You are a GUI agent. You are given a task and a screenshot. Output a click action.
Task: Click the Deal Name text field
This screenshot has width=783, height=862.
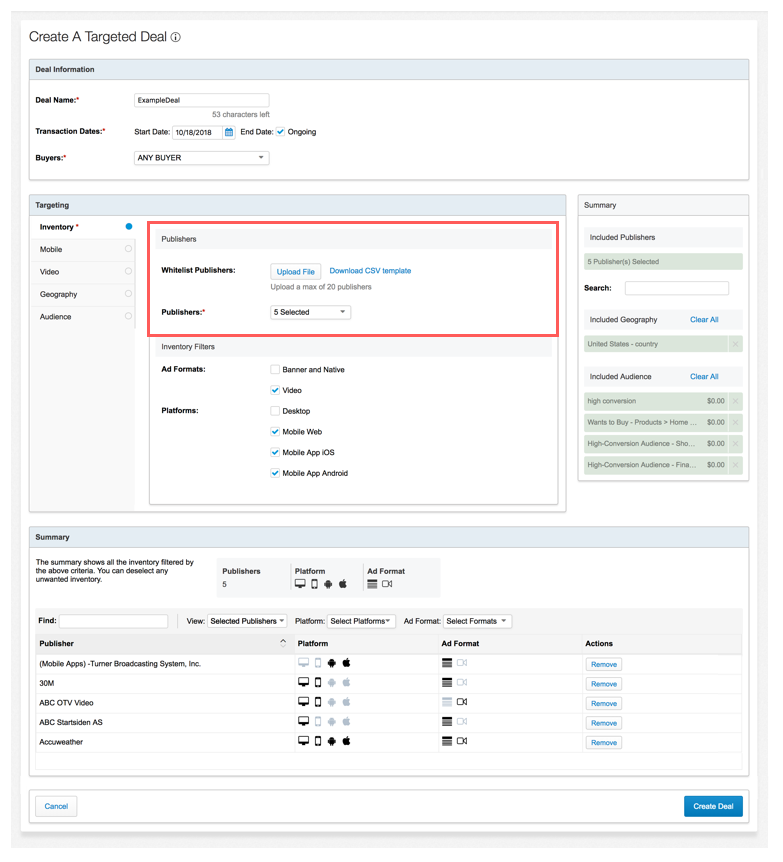tap(201, 100)
